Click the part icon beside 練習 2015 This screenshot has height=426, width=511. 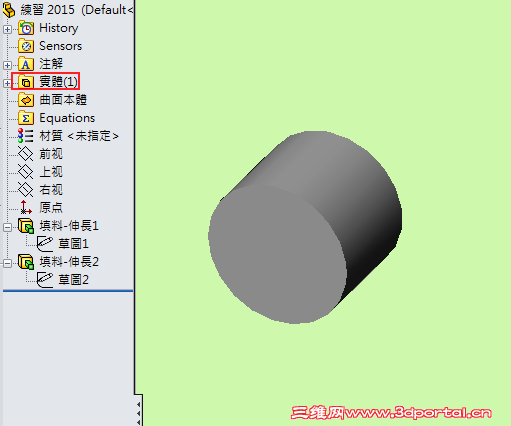tap(9, 10)
